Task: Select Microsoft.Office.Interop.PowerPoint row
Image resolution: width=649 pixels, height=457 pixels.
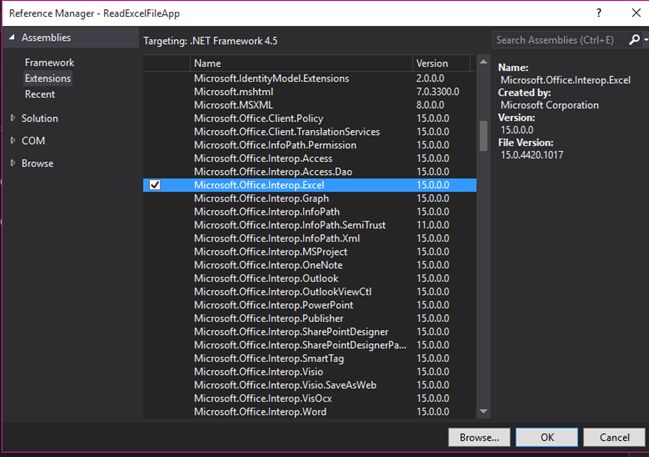Action: pos(310,305)
